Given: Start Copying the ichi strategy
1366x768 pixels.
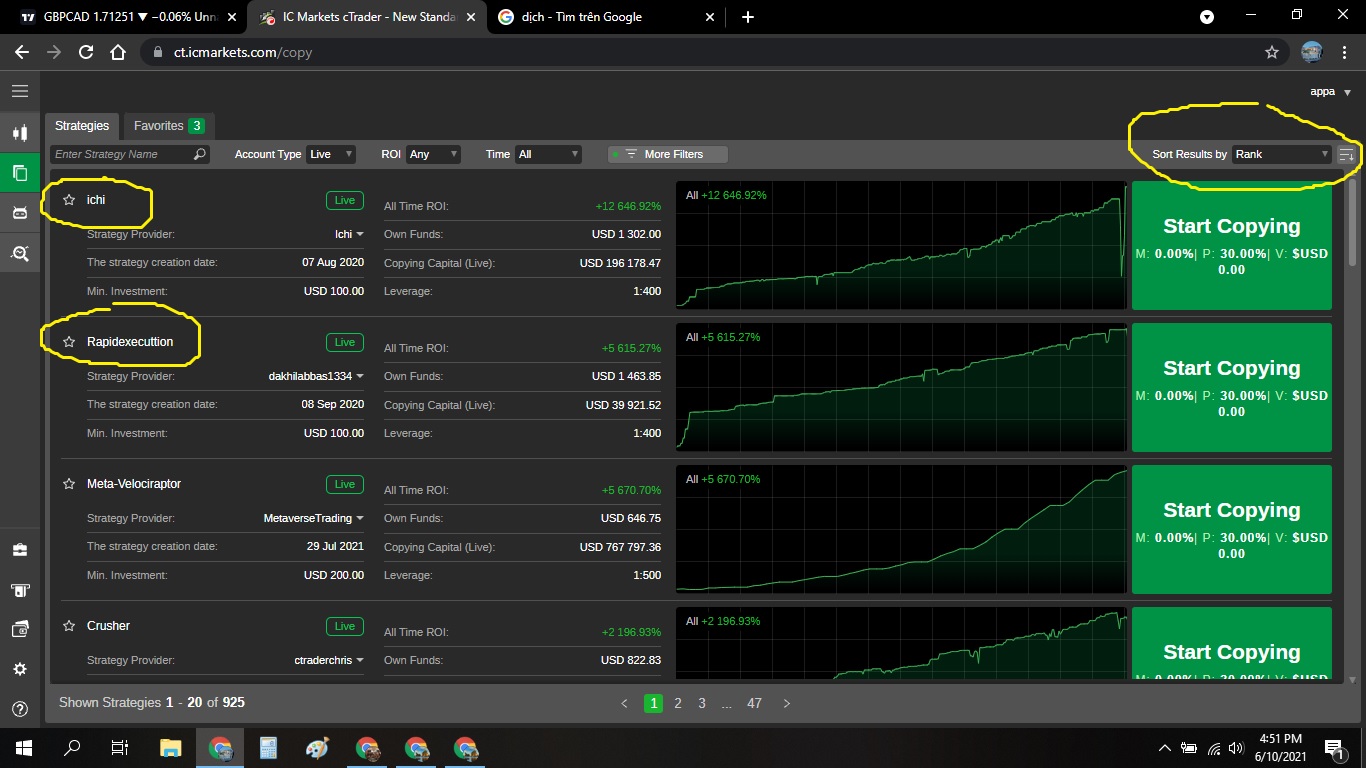Looking at the screenshot, I should pyautogui.click(x=1231, y=246).
